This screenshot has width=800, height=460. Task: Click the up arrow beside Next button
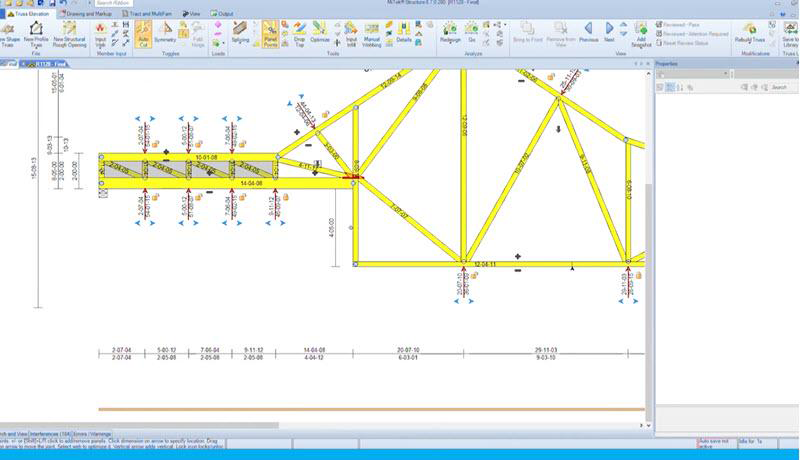(x=623, y=24)
